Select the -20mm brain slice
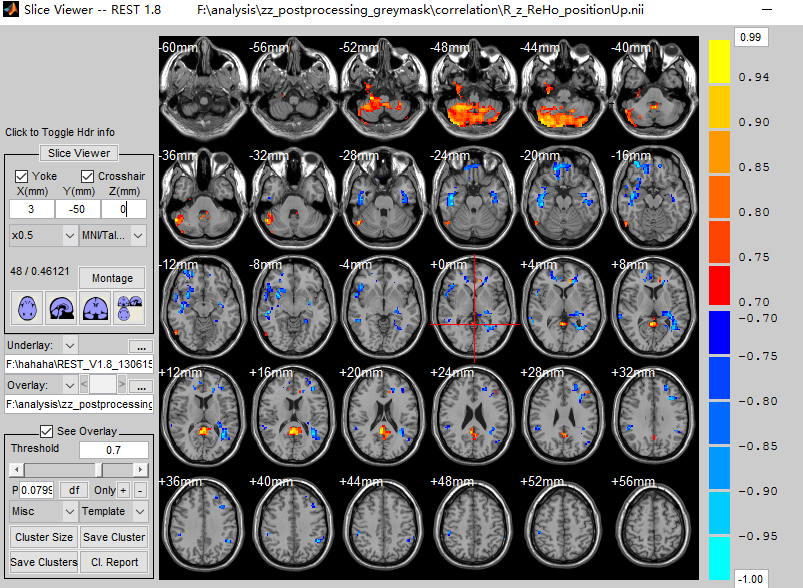This screenshot has height=588, width=803. tap(563, 199)
